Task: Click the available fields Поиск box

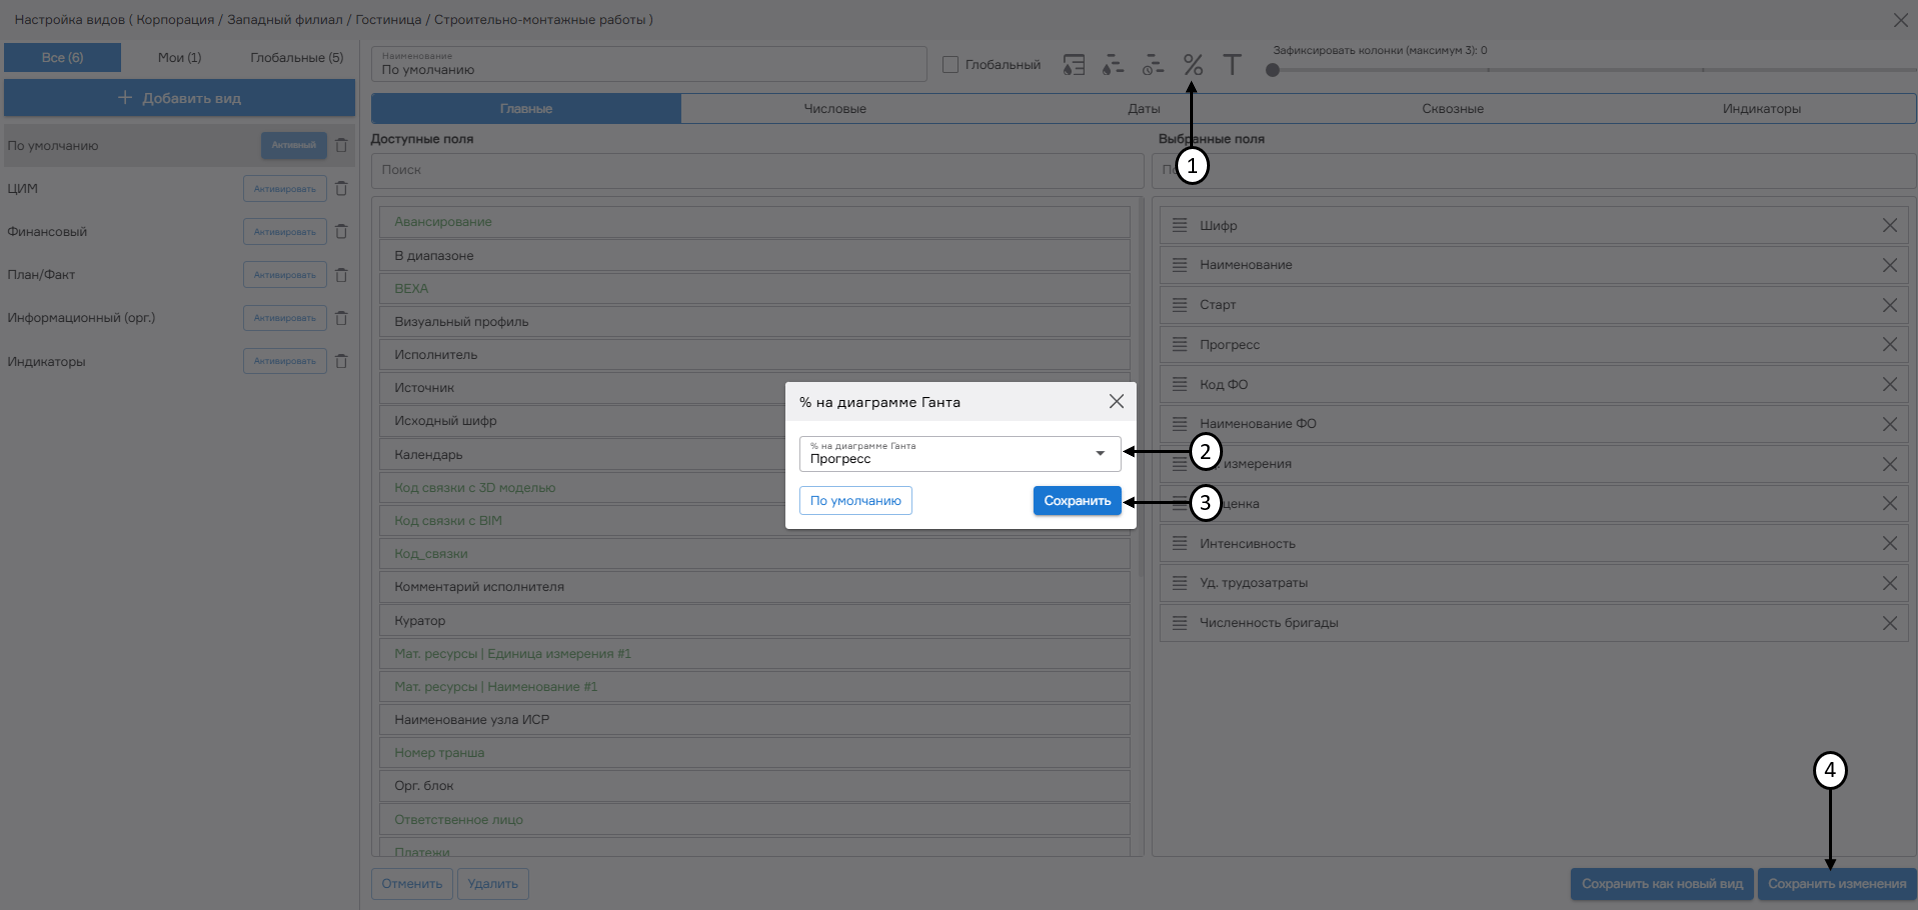Action: (757, 170)
